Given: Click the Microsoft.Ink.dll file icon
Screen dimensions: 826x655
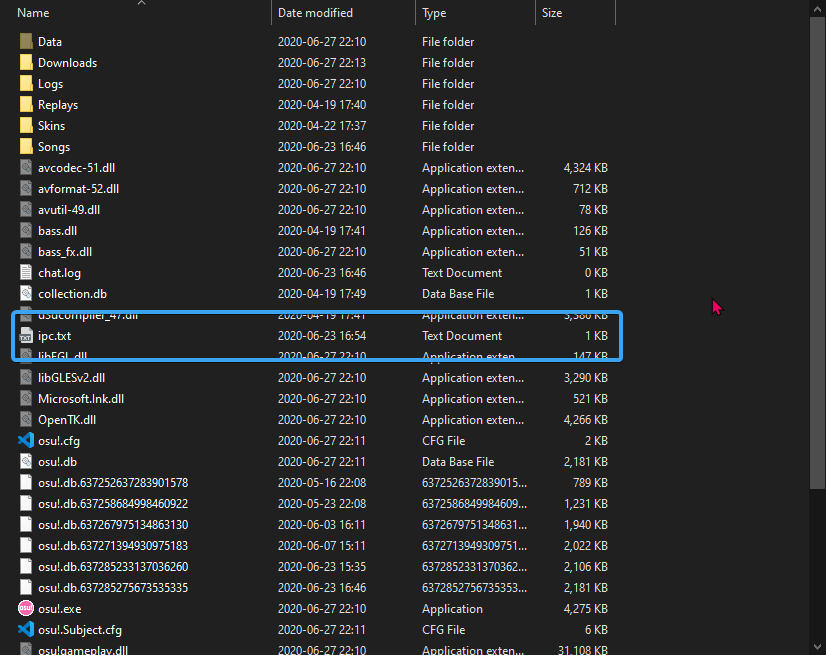Looking at the screenshot, I should (26, 399).
